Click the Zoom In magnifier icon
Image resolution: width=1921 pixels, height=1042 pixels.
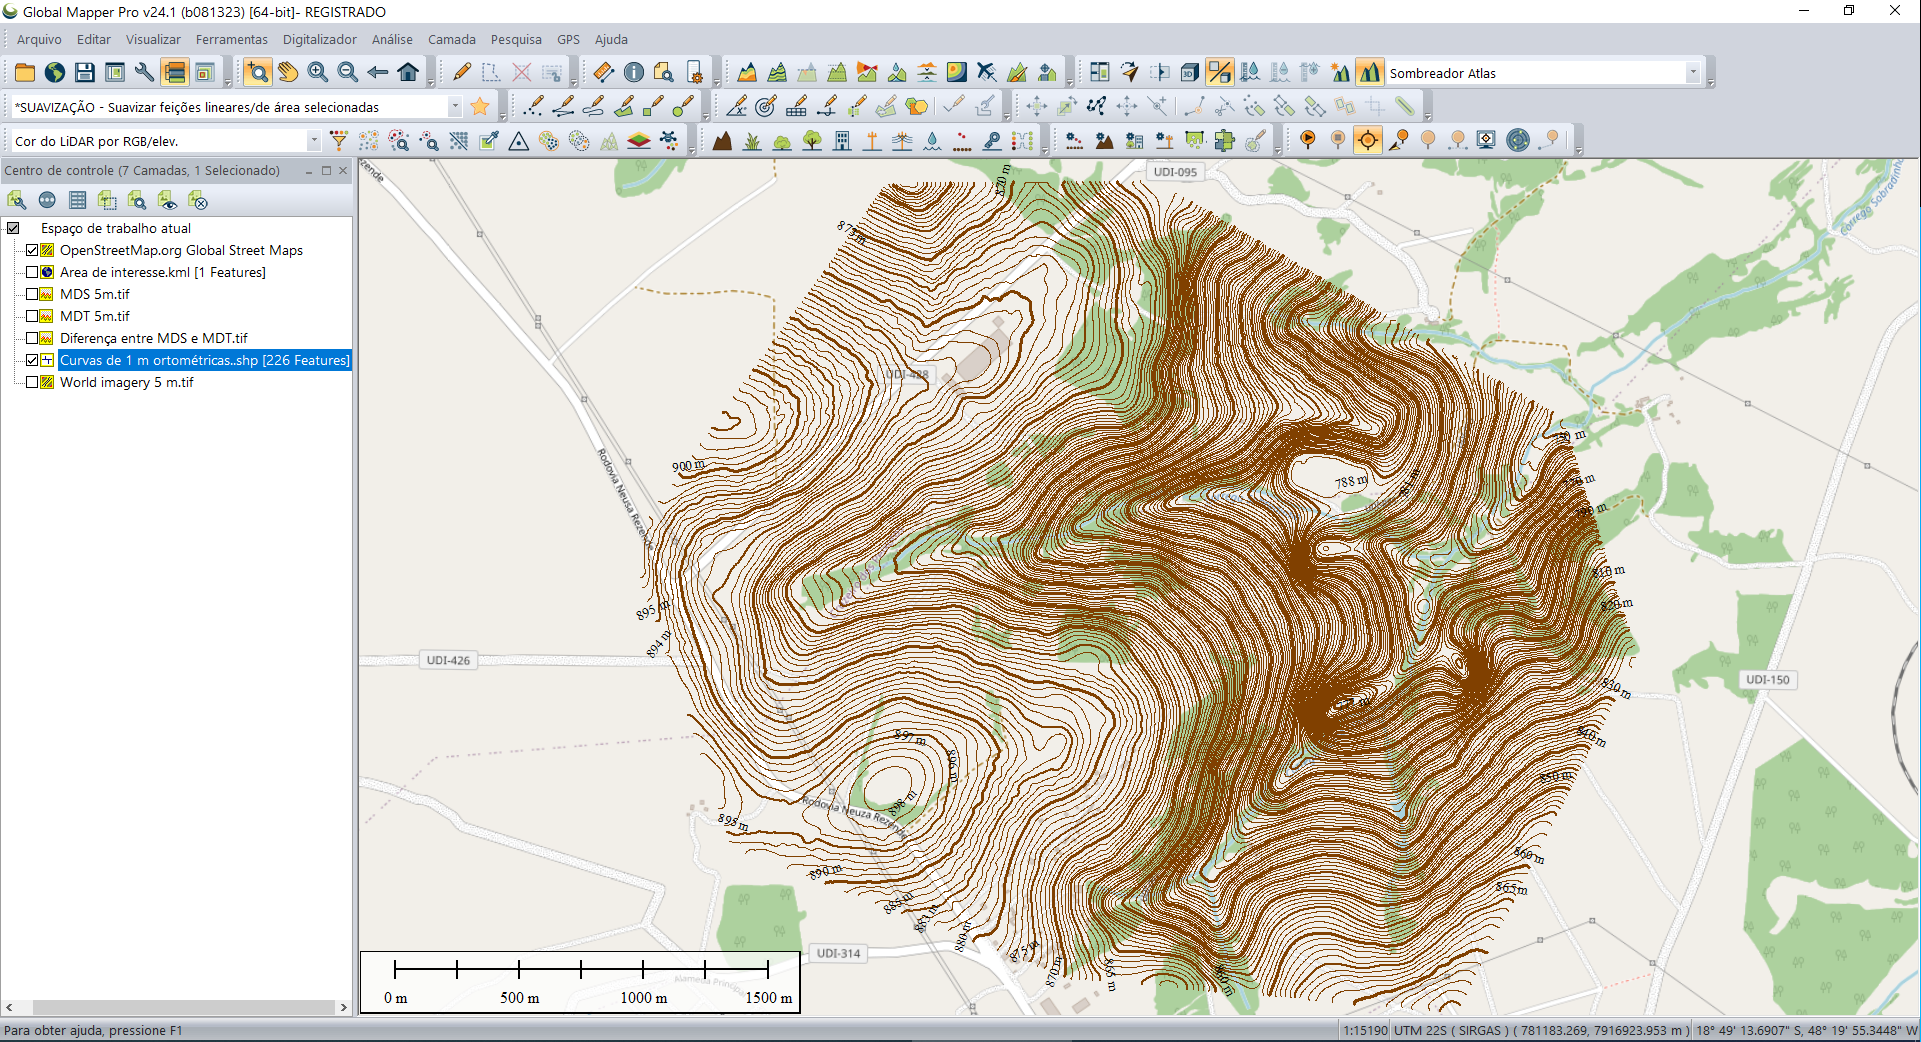point(318,72)
